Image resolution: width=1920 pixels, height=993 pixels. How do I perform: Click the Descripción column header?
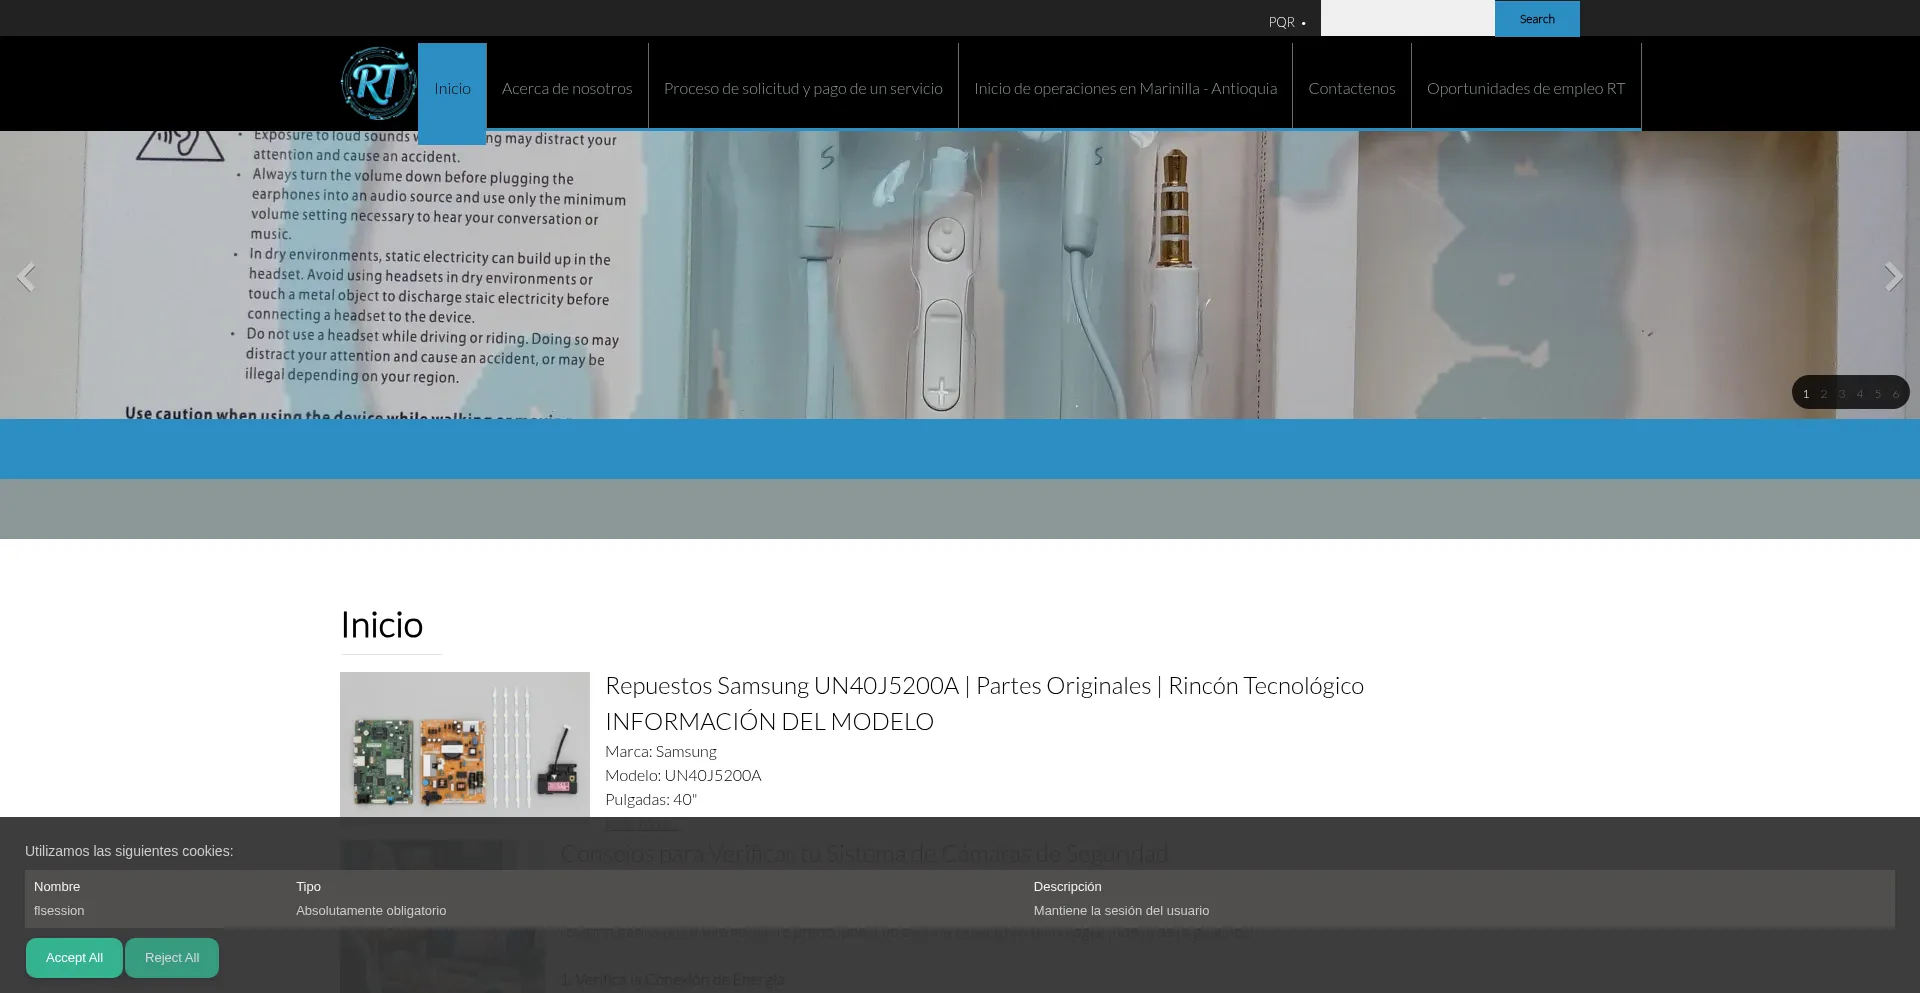1067,887
